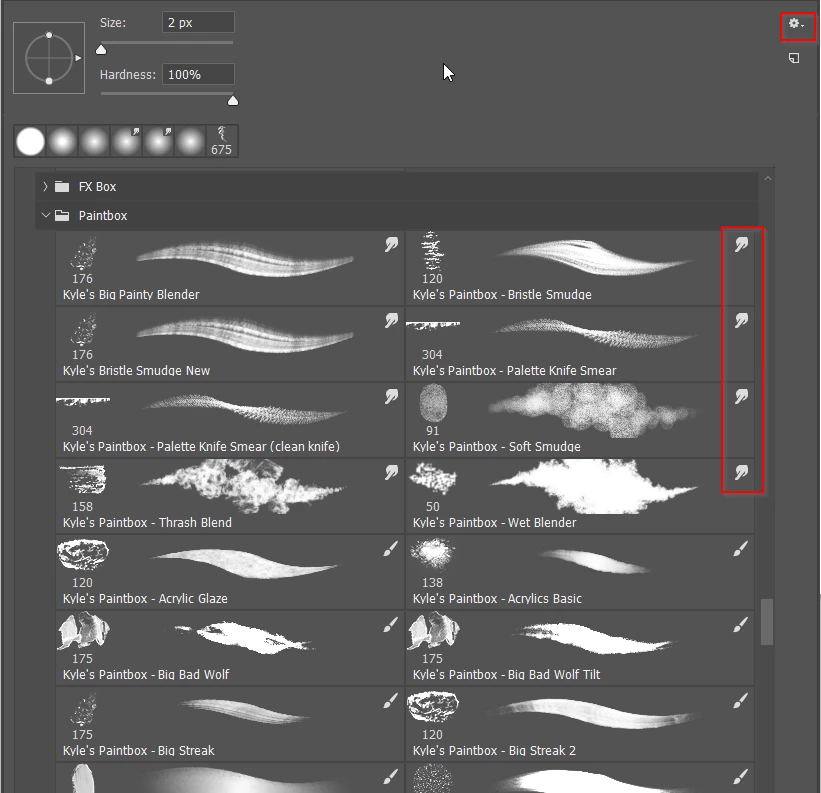Click brush icon on Big Streak row

391,700
